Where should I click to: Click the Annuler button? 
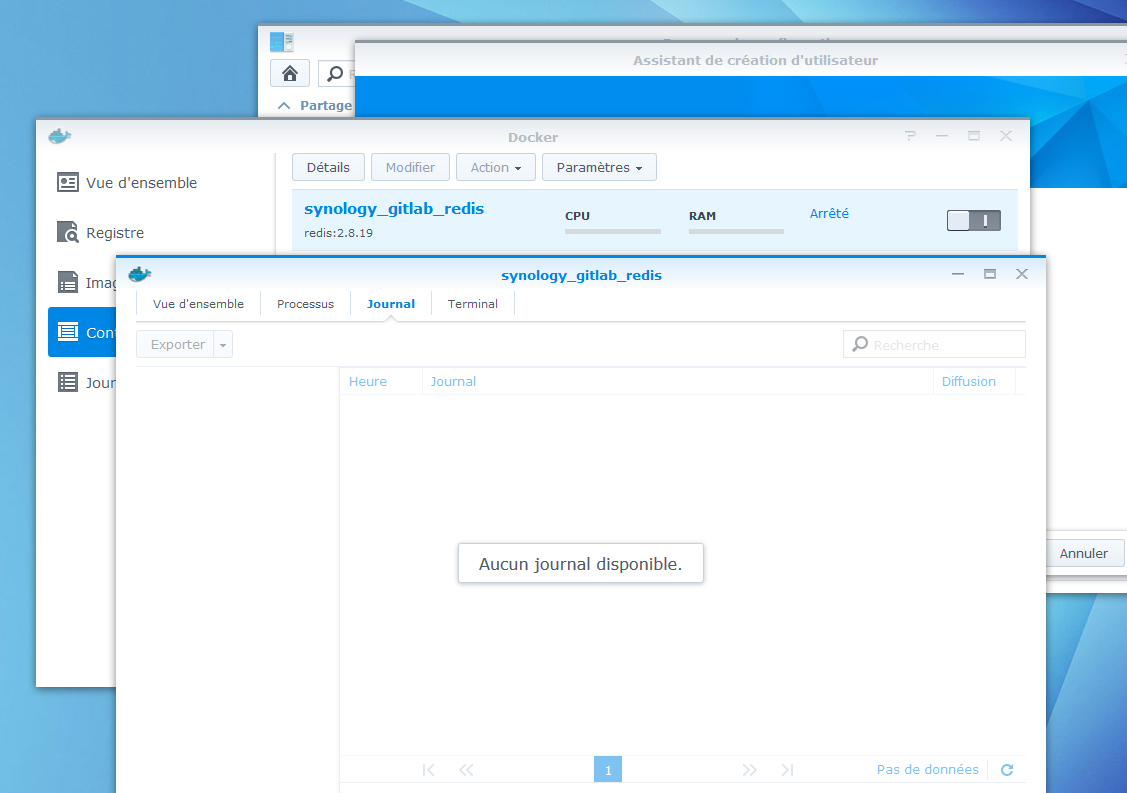click(x=1084, y=553)
